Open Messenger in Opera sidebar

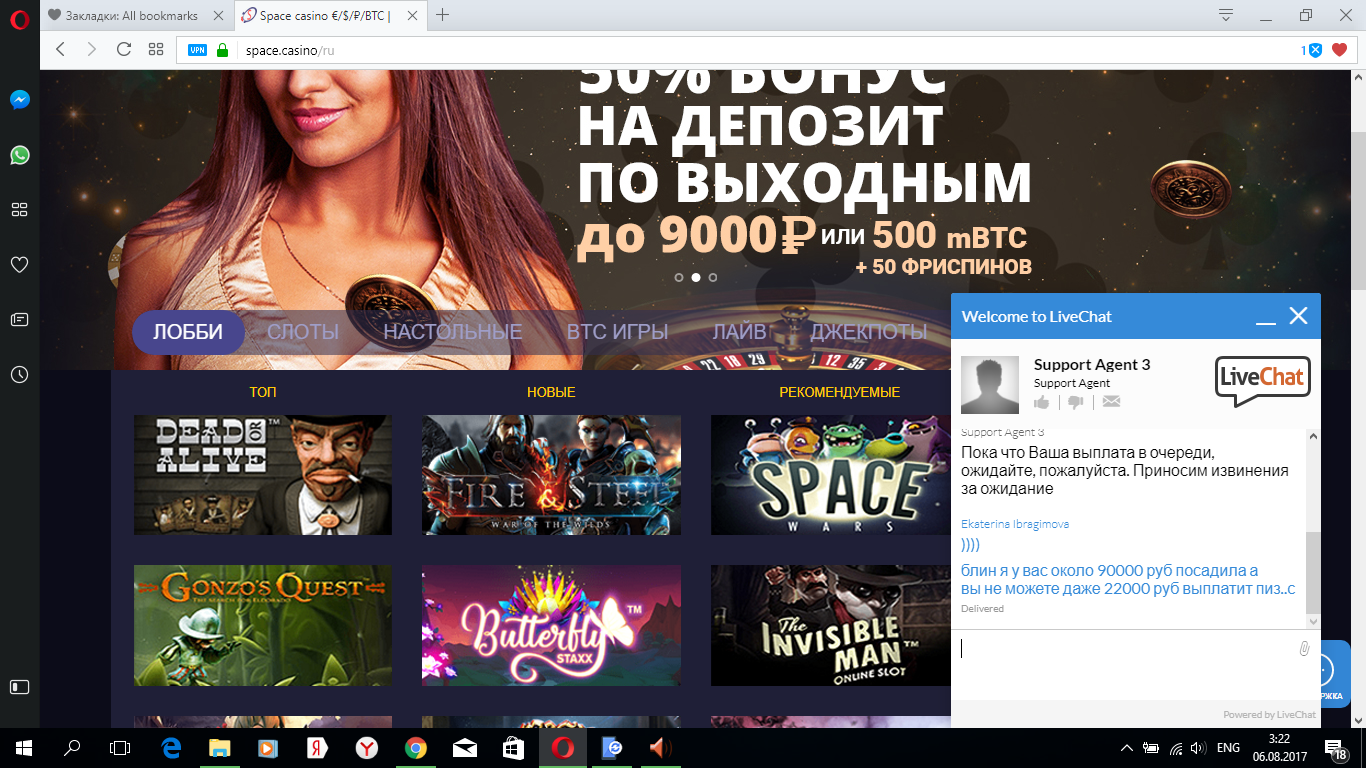[19, 100]
